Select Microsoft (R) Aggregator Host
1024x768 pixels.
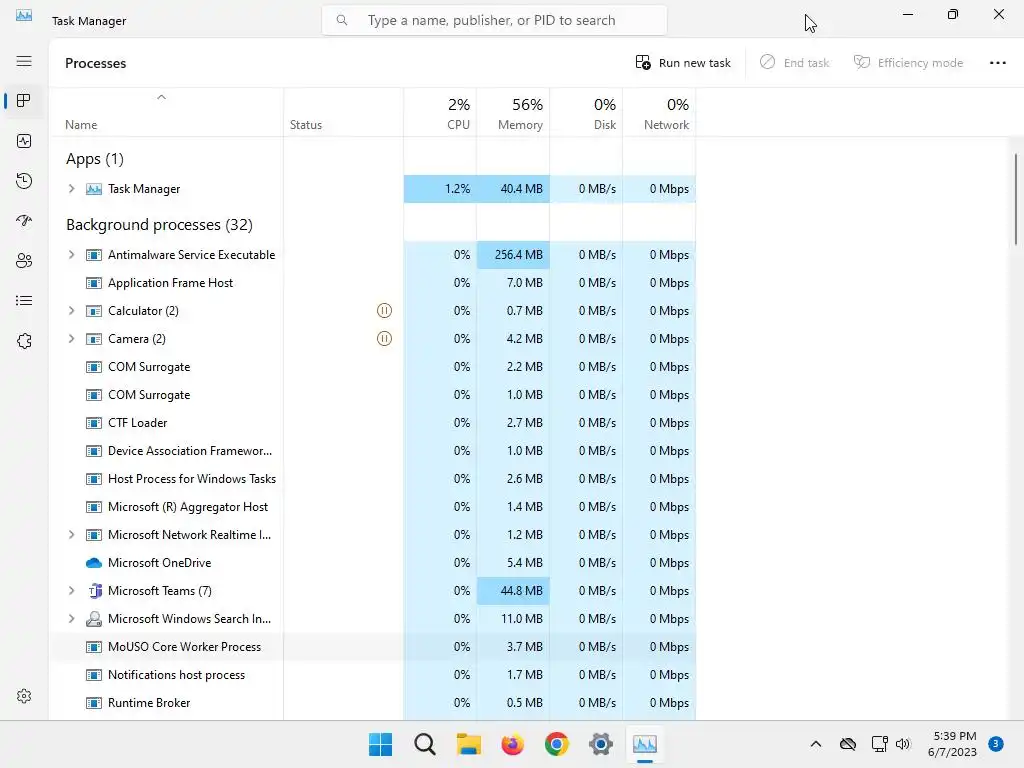372,507
